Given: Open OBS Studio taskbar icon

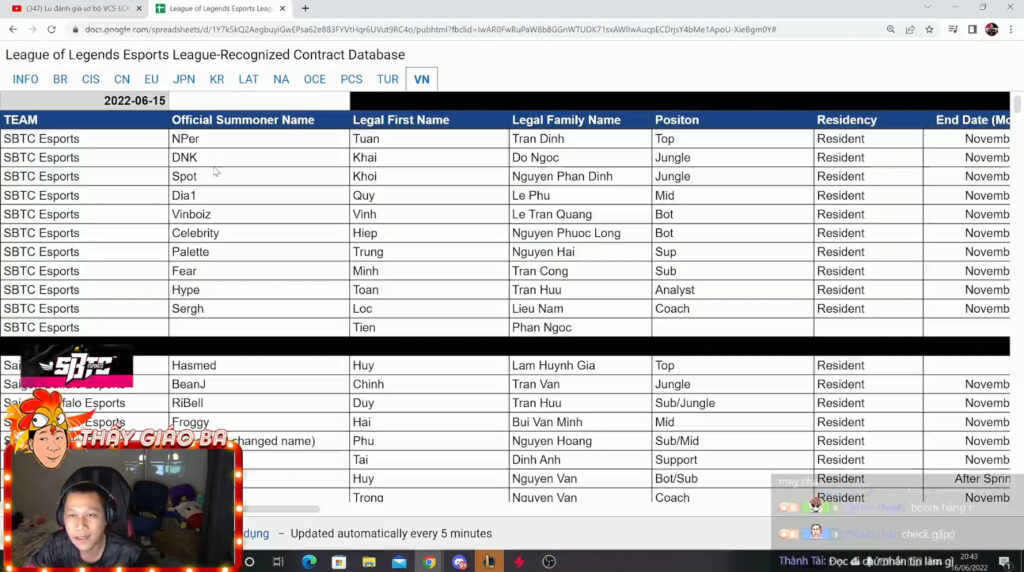Looking at the screenshot, I should coord(549,562).
